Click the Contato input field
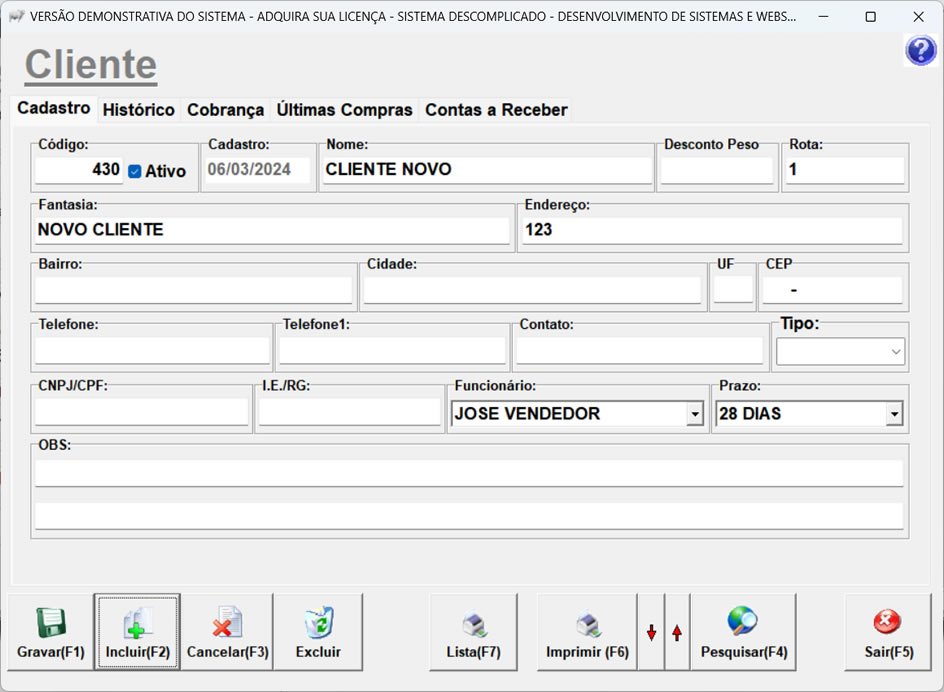Screen dimensions: 944x692 (x=639, y=351)
